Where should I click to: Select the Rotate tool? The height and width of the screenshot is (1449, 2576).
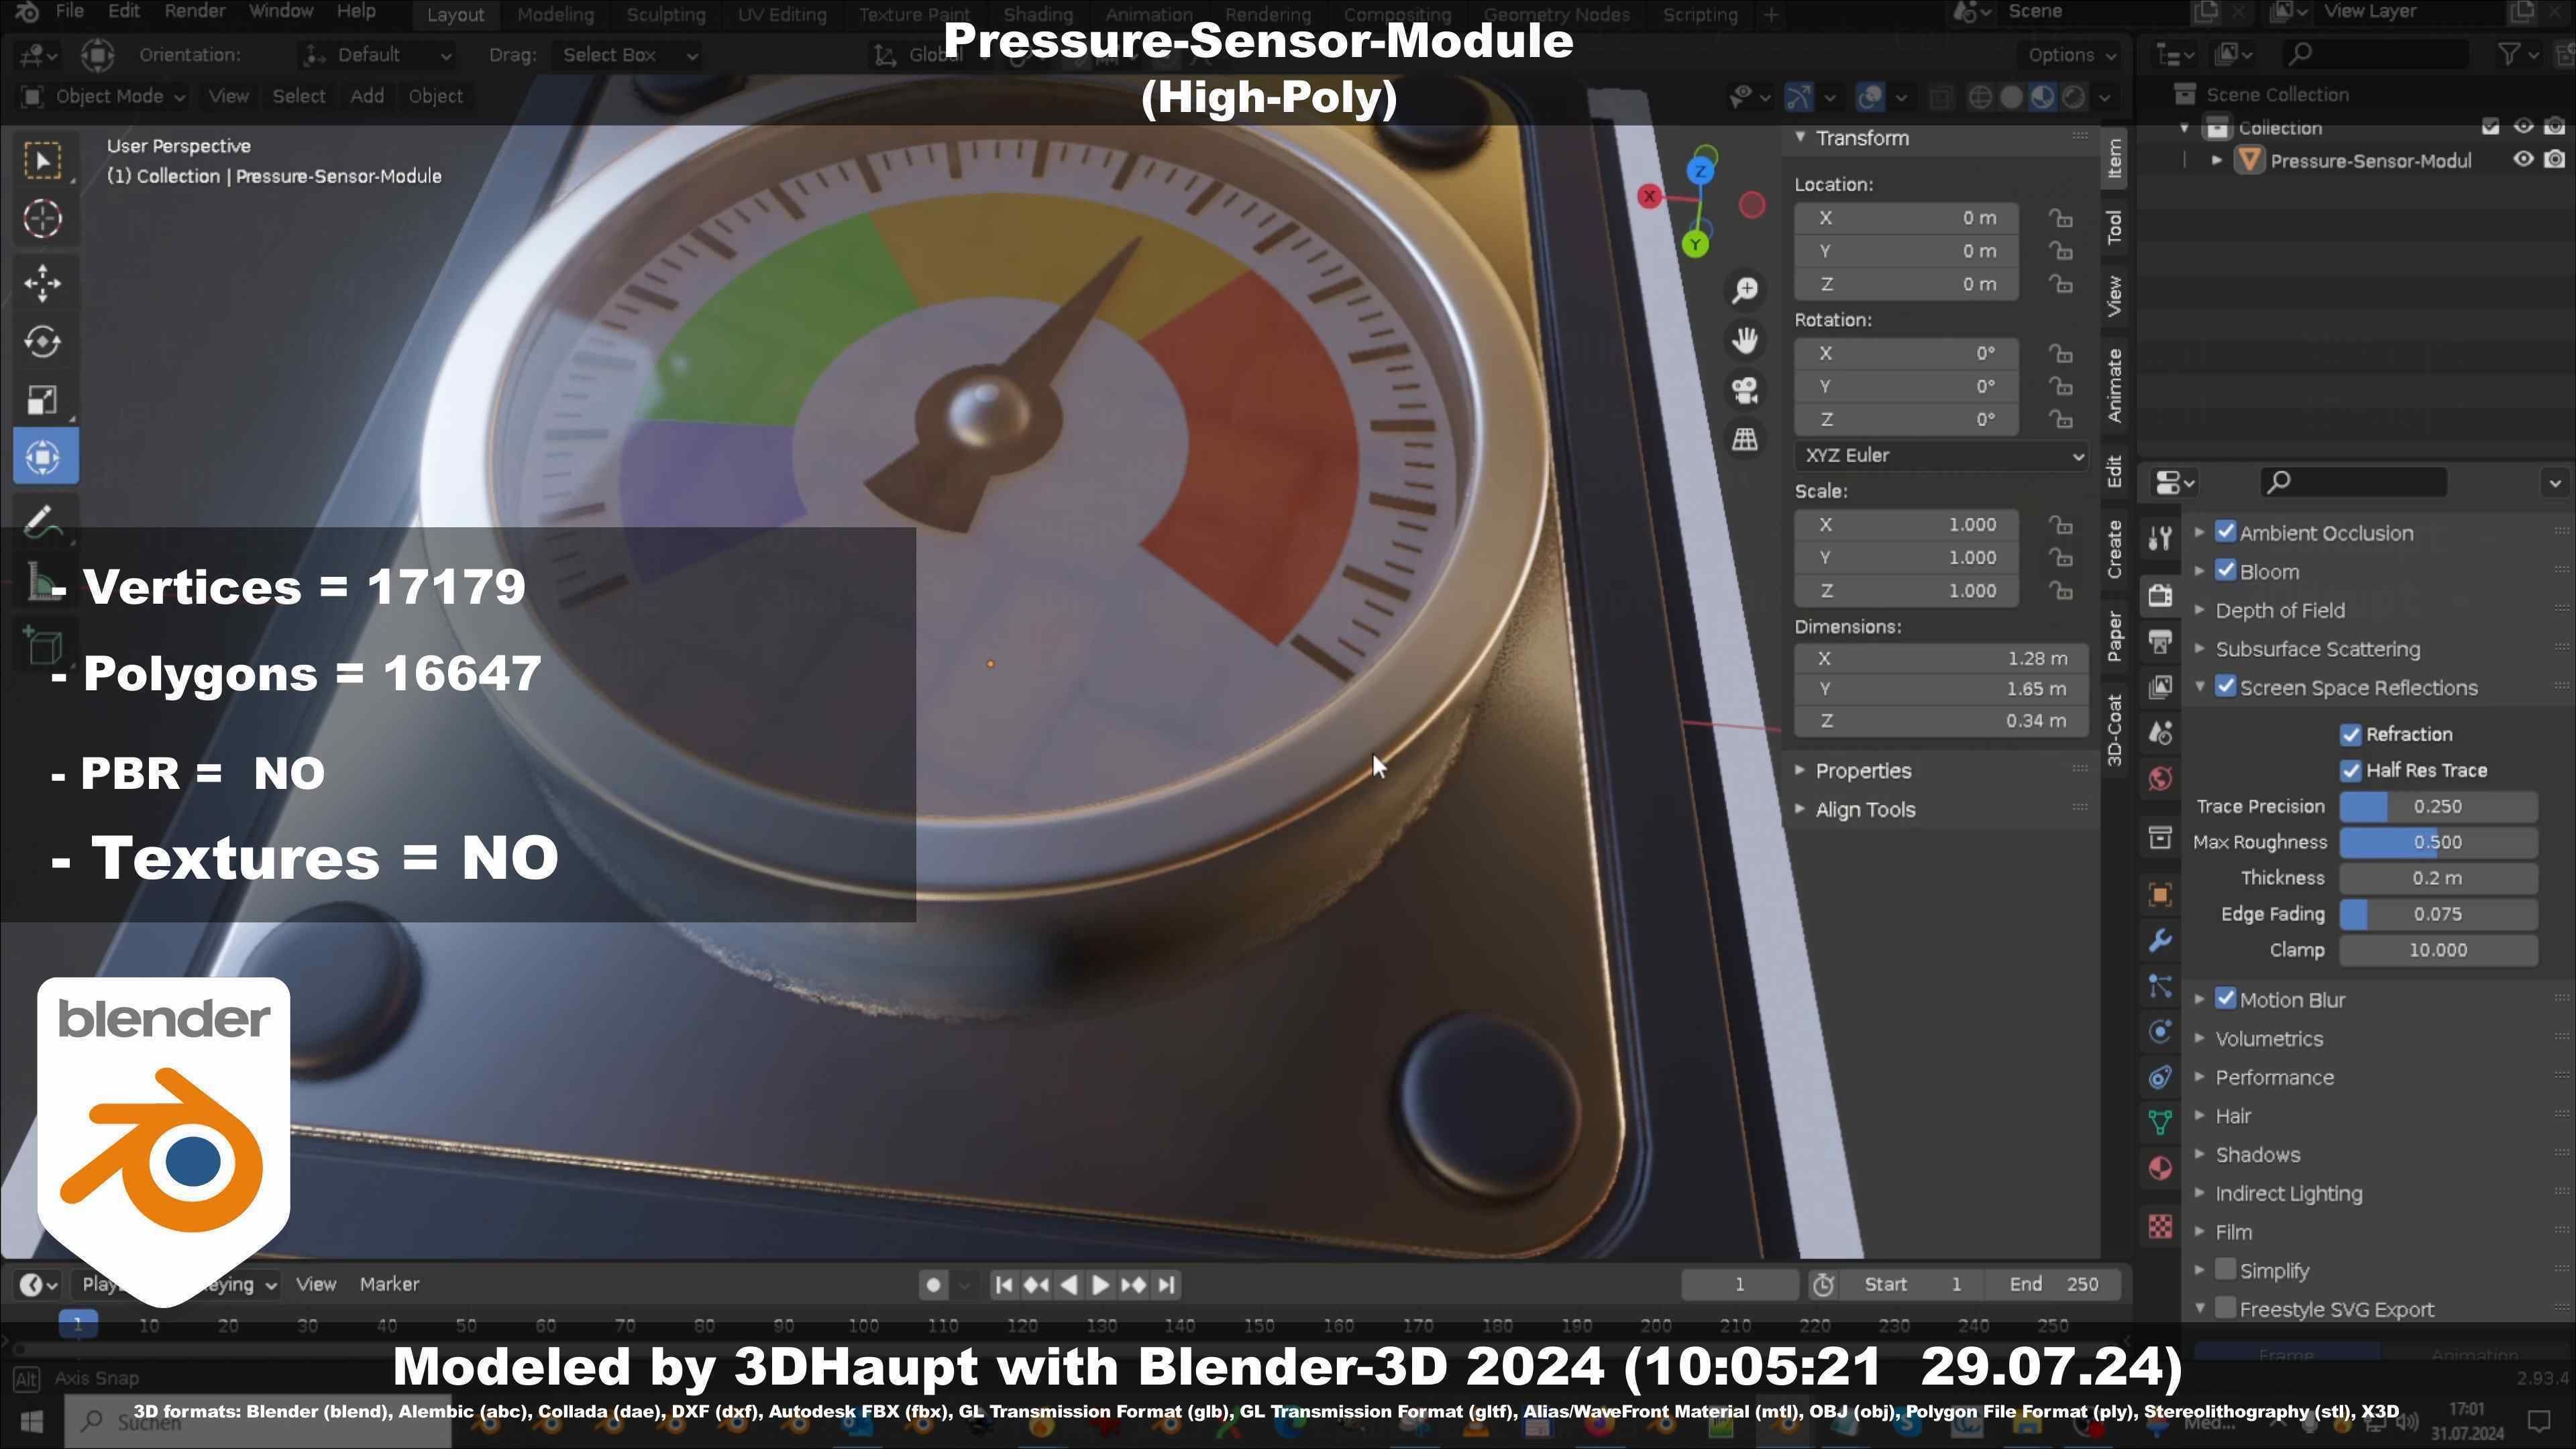pos(43,342)
